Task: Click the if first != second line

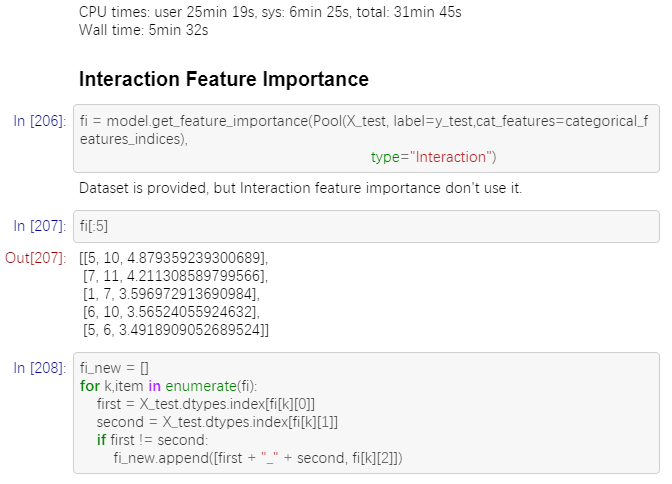Action: 152,440
